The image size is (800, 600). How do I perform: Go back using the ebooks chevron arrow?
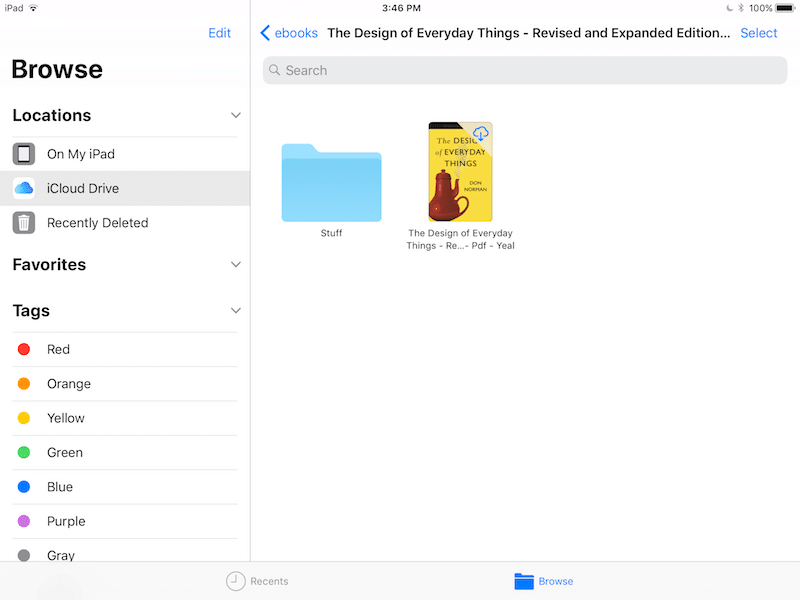(265, 33)
